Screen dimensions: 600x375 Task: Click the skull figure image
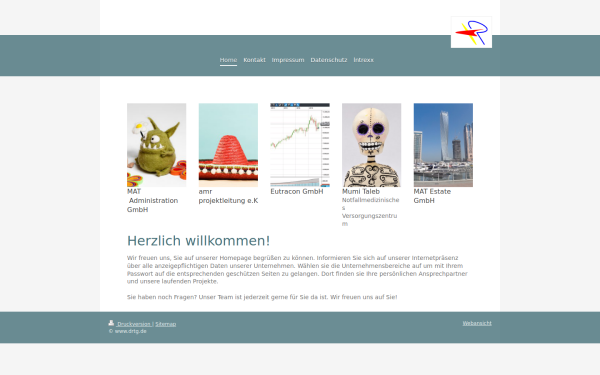point(372,145)
